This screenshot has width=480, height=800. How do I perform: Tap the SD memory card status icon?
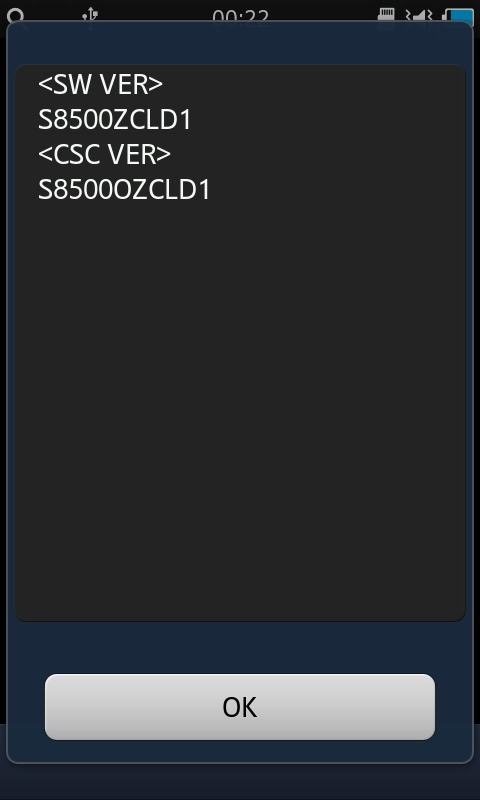point(386,15)
